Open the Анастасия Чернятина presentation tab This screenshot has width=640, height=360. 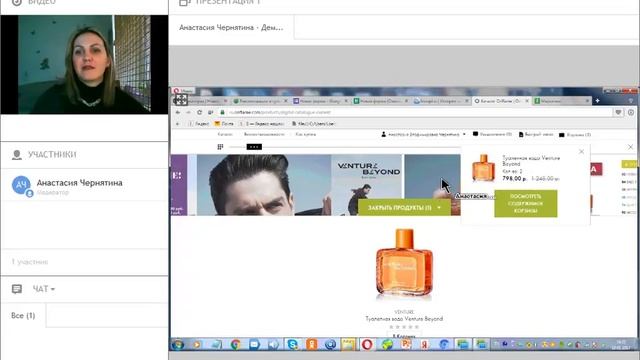click(x=231, y=27)
